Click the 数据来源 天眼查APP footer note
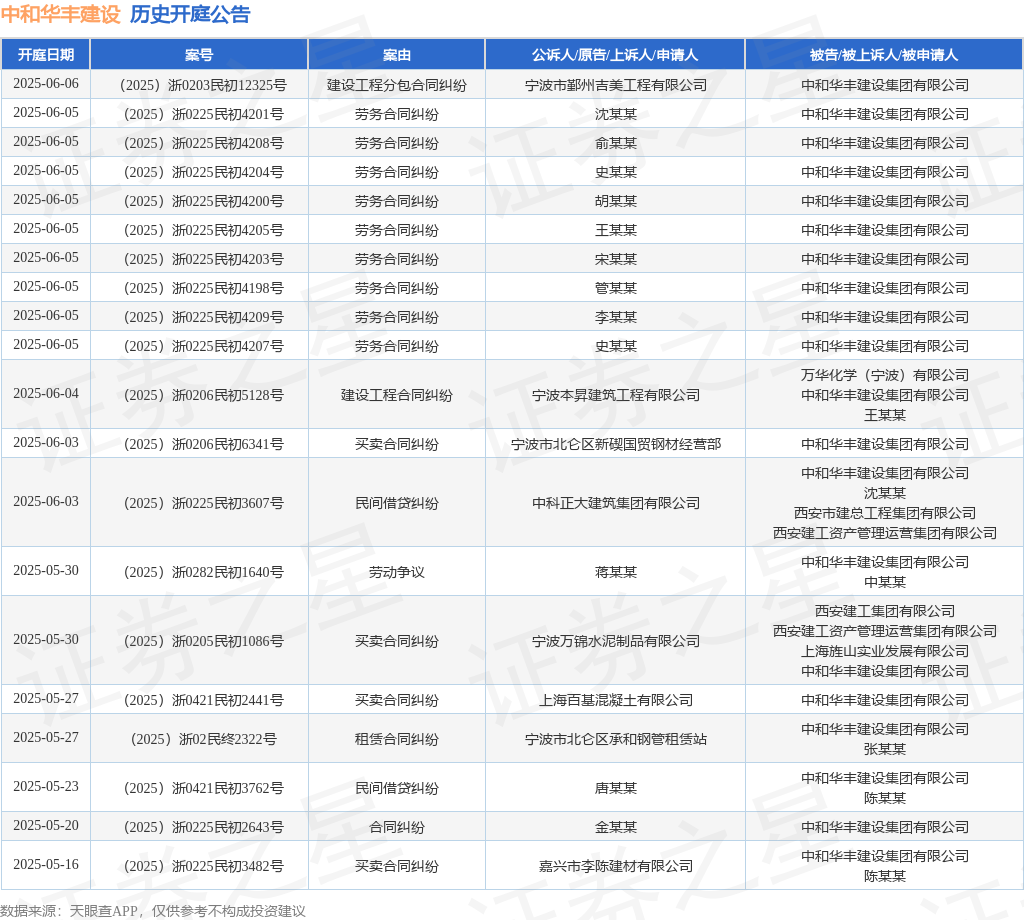 (153, 911)
